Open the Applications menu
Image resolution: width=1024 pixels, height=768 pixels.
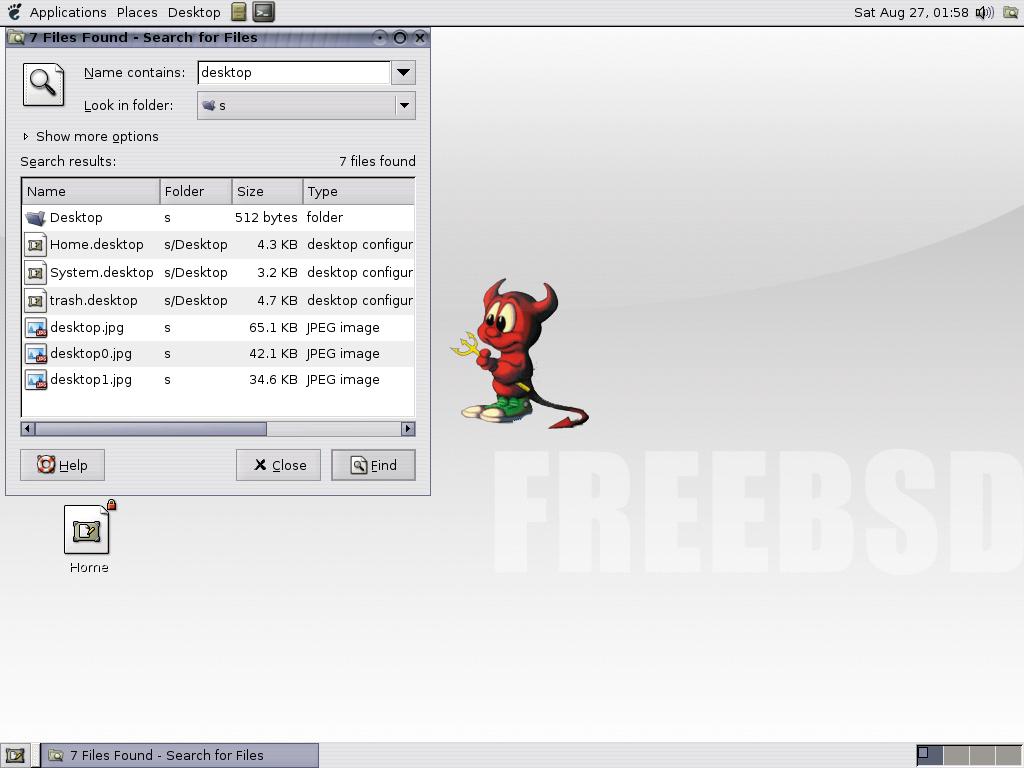tap(68, 12)
